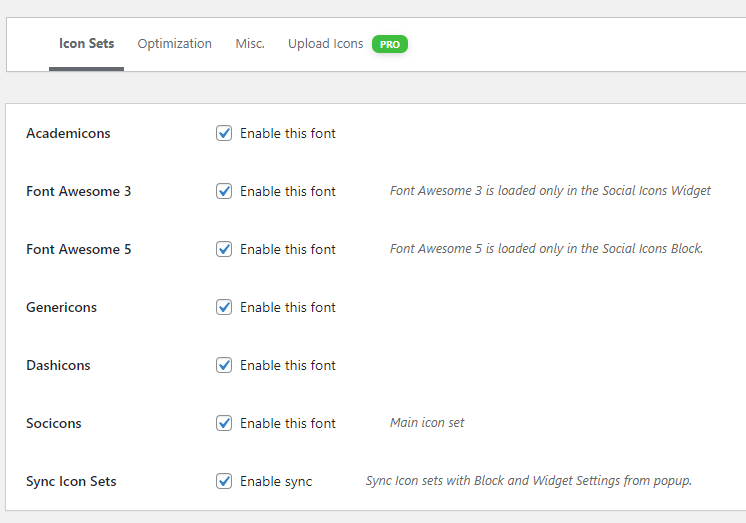The image size is (746, 523).
Task: Switch to the Icon Sets tab
Action: 86,44
